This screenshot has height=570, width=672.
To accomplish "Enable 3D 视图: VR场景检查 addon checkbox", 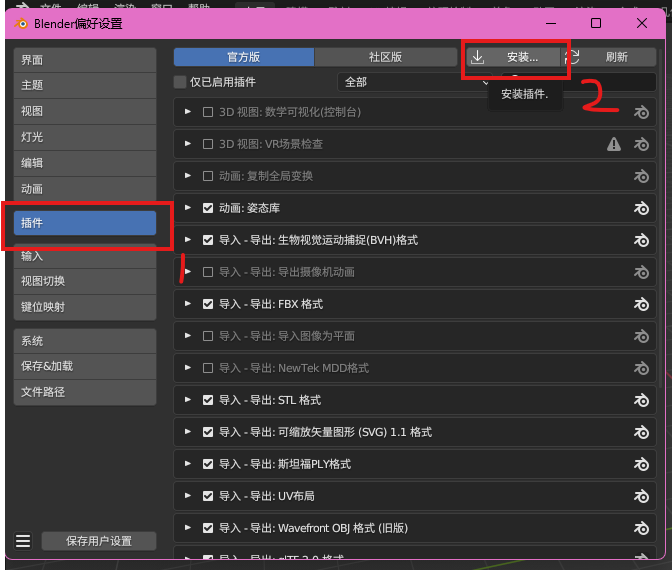I will pos(208,144).
